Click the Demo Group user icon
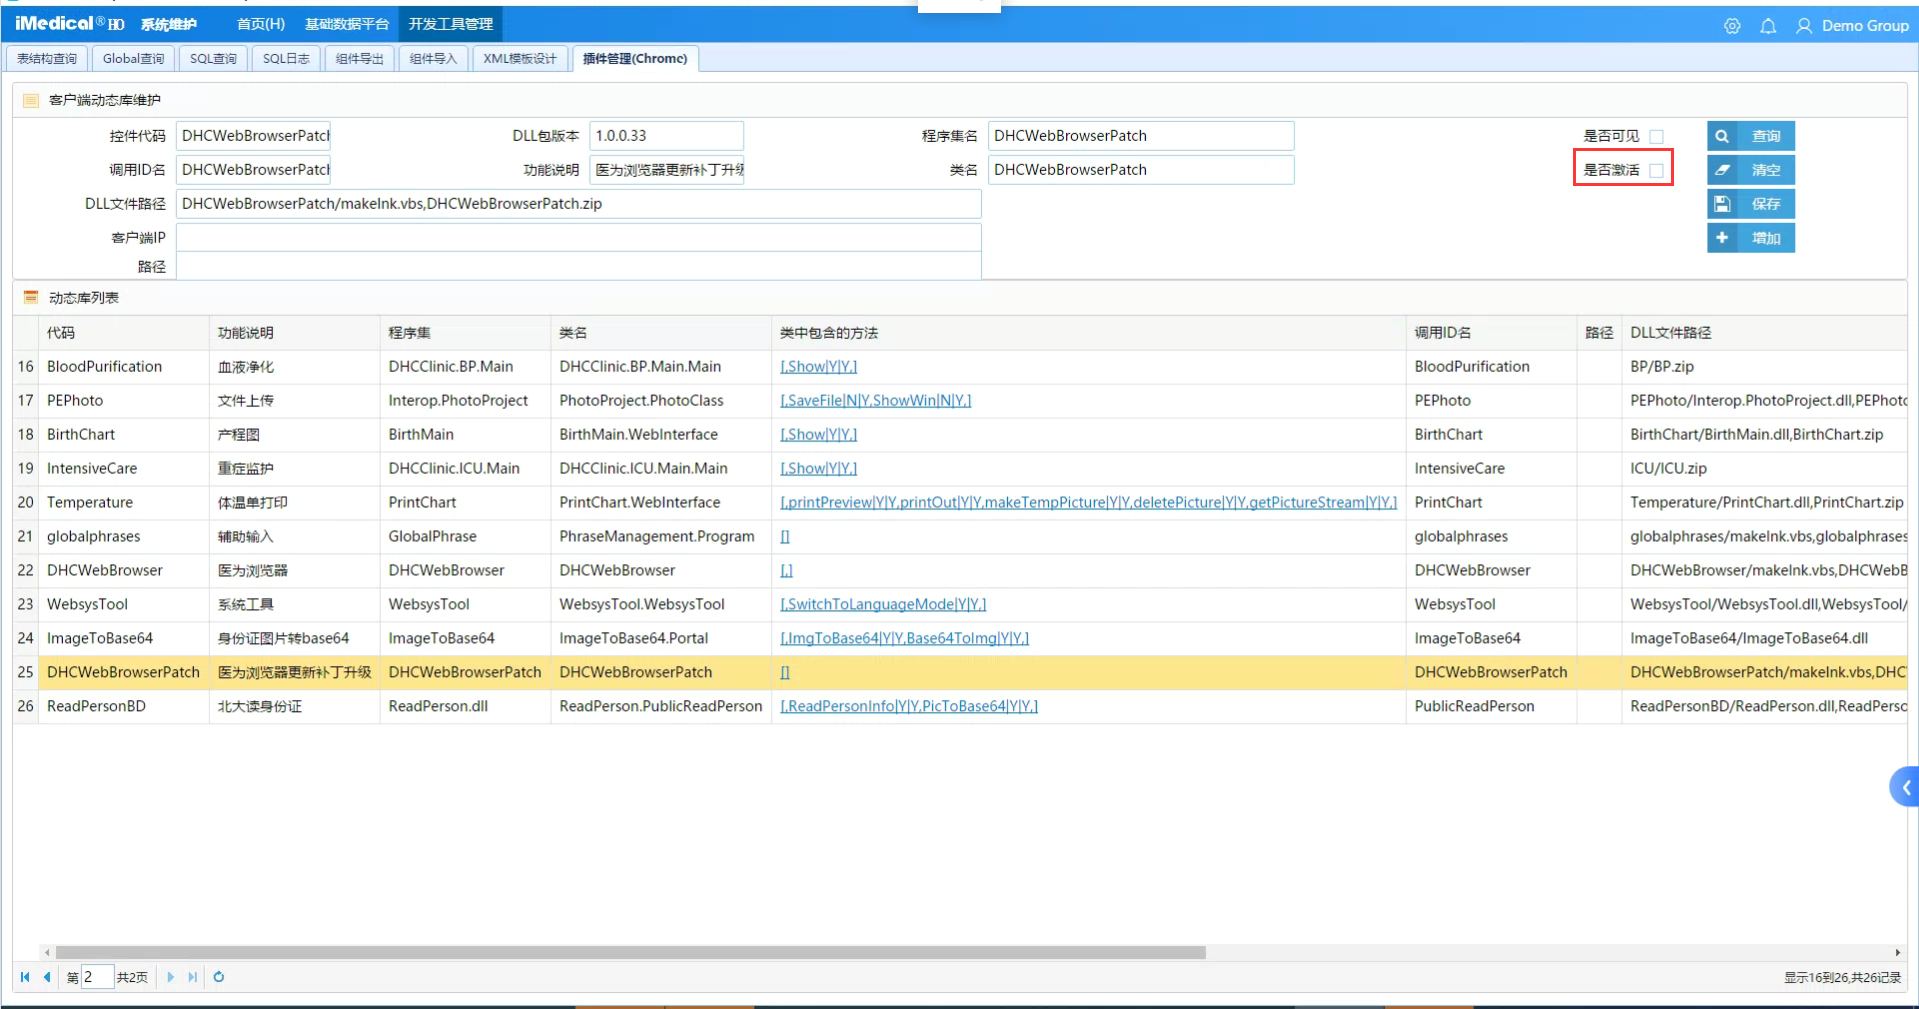Image resolution: width=1919 pixels, height=1009 pixels. point(1804,26)
